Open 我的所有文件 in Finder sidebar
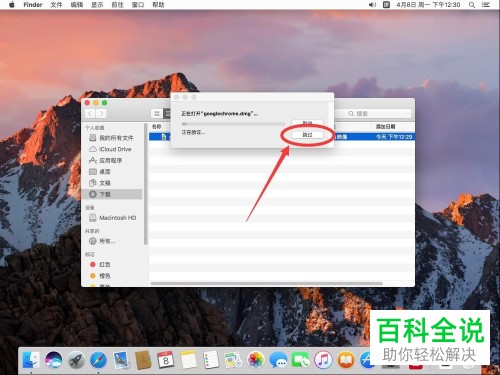The image size is (500, 375). (111, 138)
